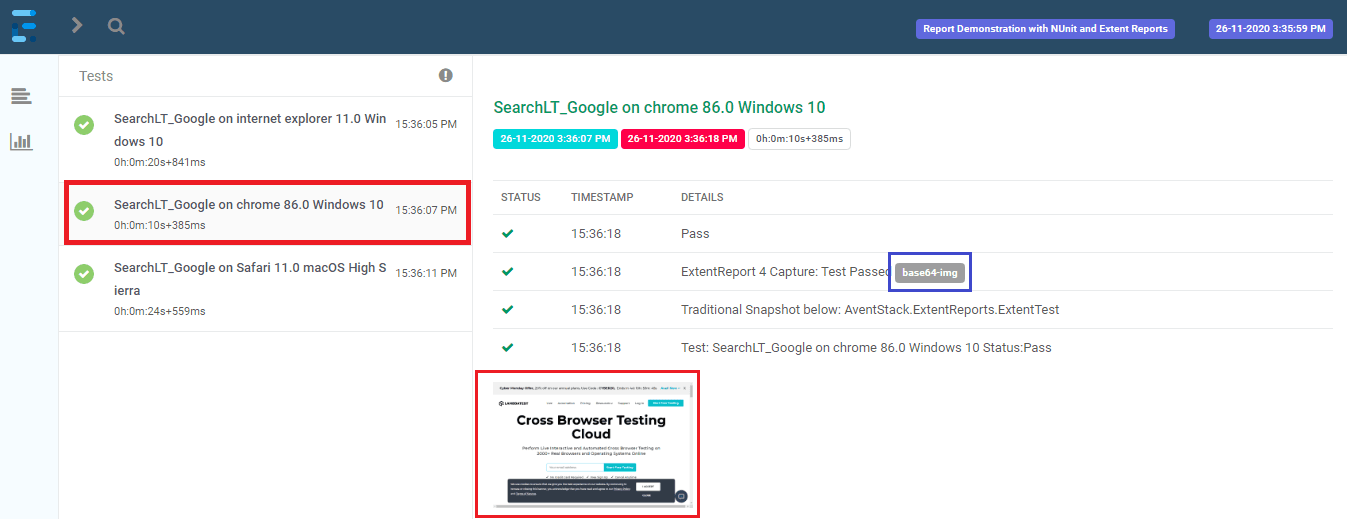Click the Extent Reports logo icon
Viewport: 1347px width, 519px height.
[24, 25]
